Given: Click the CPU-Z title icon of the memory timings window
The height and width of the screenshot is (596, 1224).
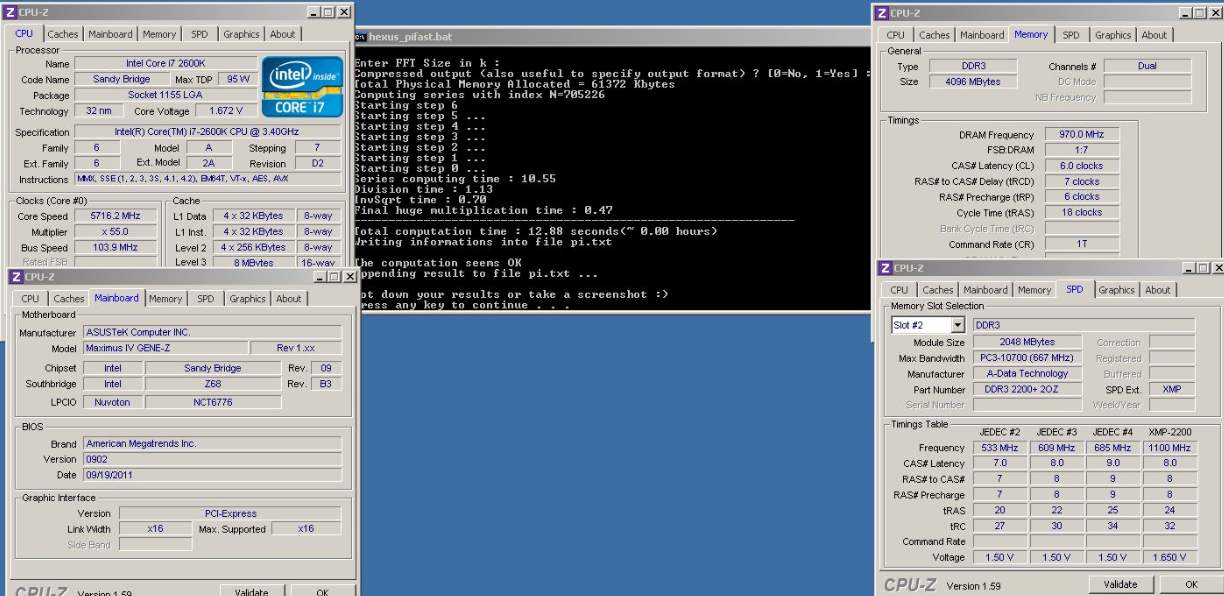Looking at the screenshot, I should tap(881, 13).
